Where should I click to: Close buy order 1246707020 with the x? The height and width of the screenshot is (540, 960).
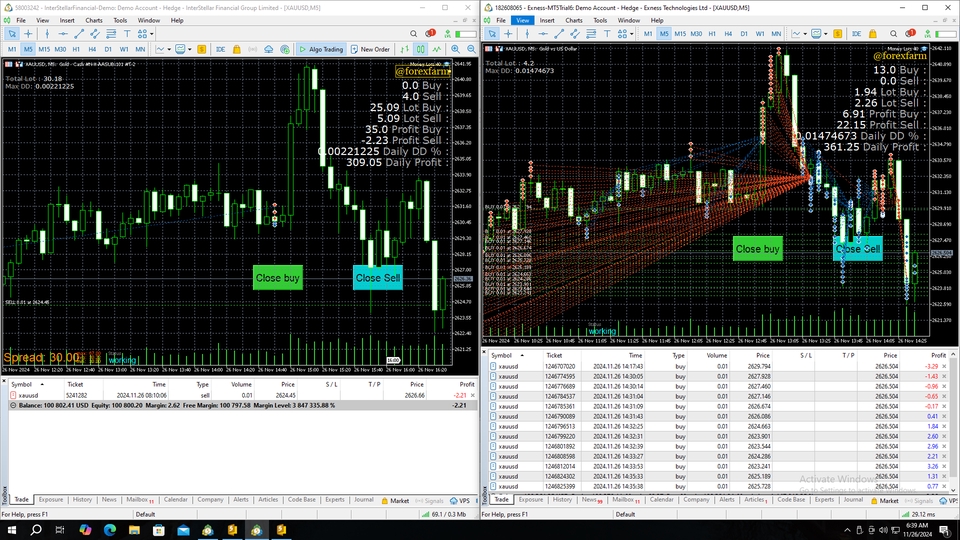(x=944, y=367)
